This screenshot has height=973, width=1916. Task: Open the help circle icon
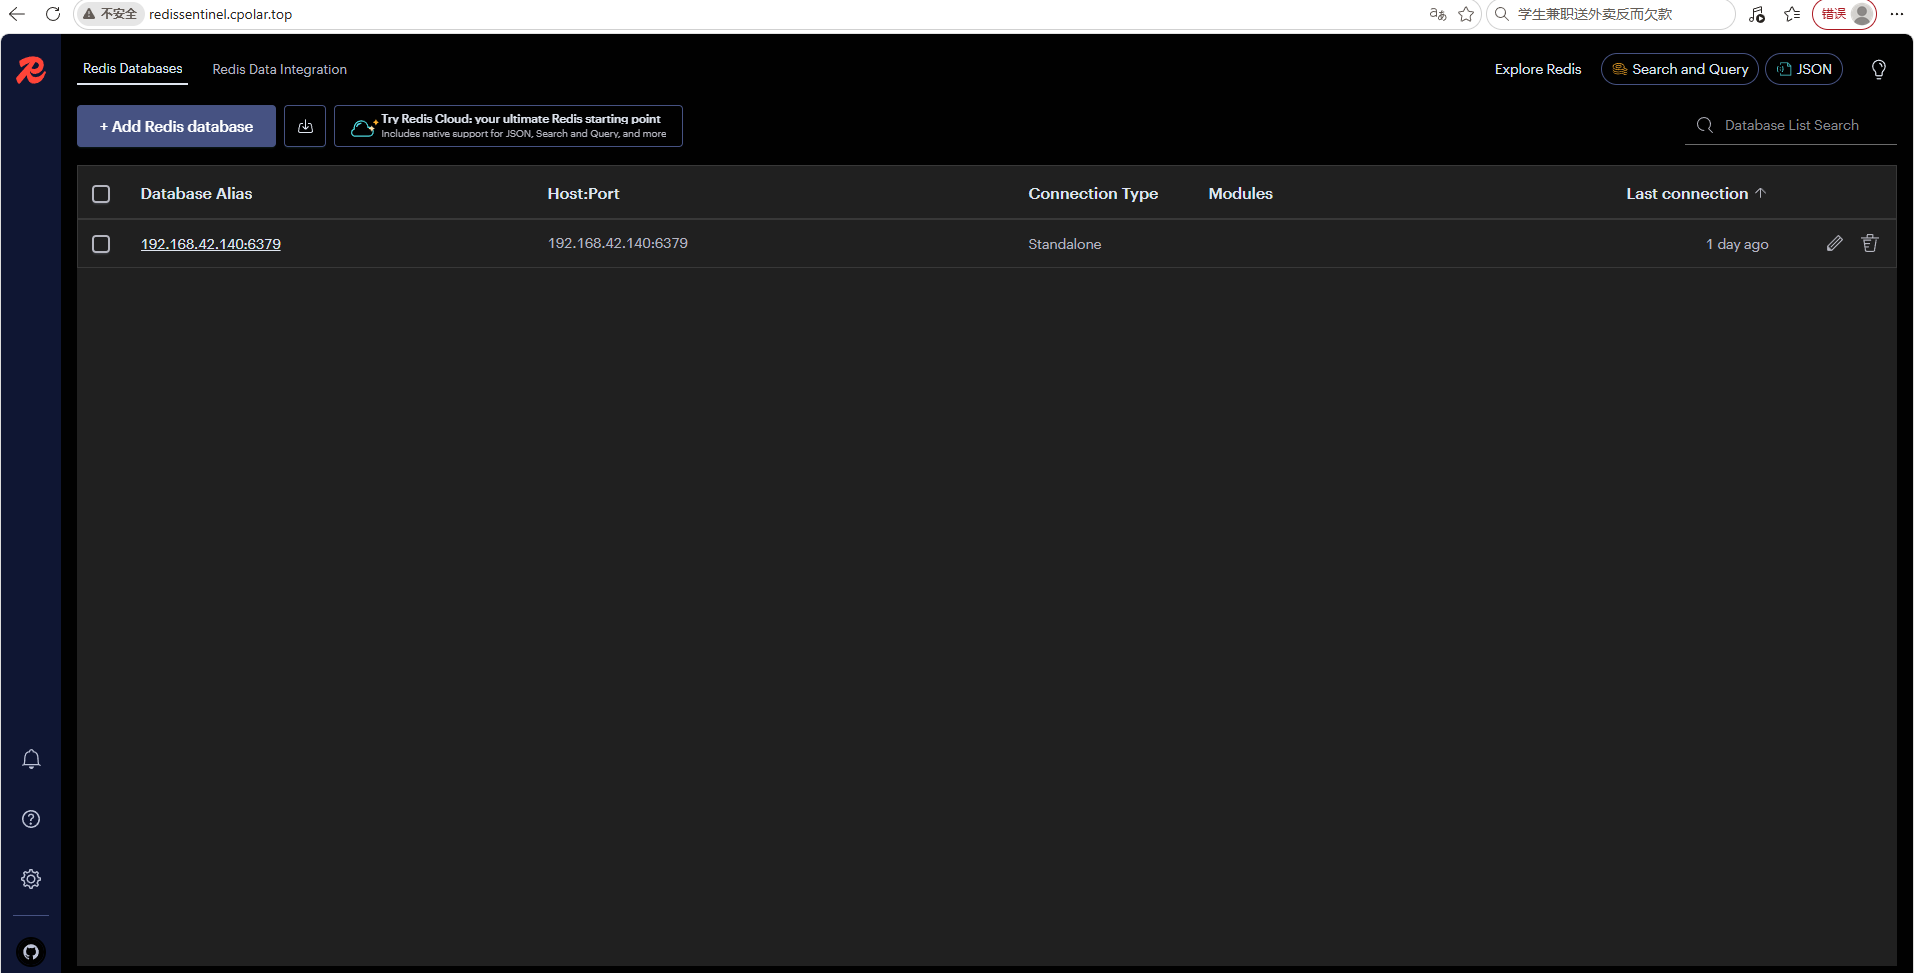coord(31,819)
